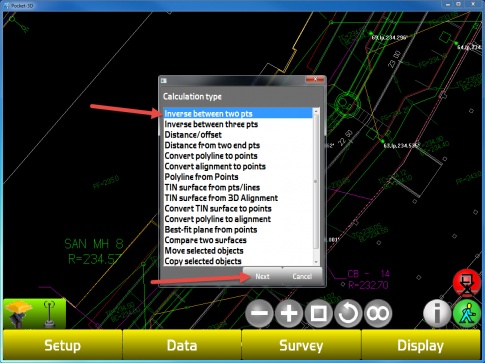Click the red chair icon

[x=467, y=283]
